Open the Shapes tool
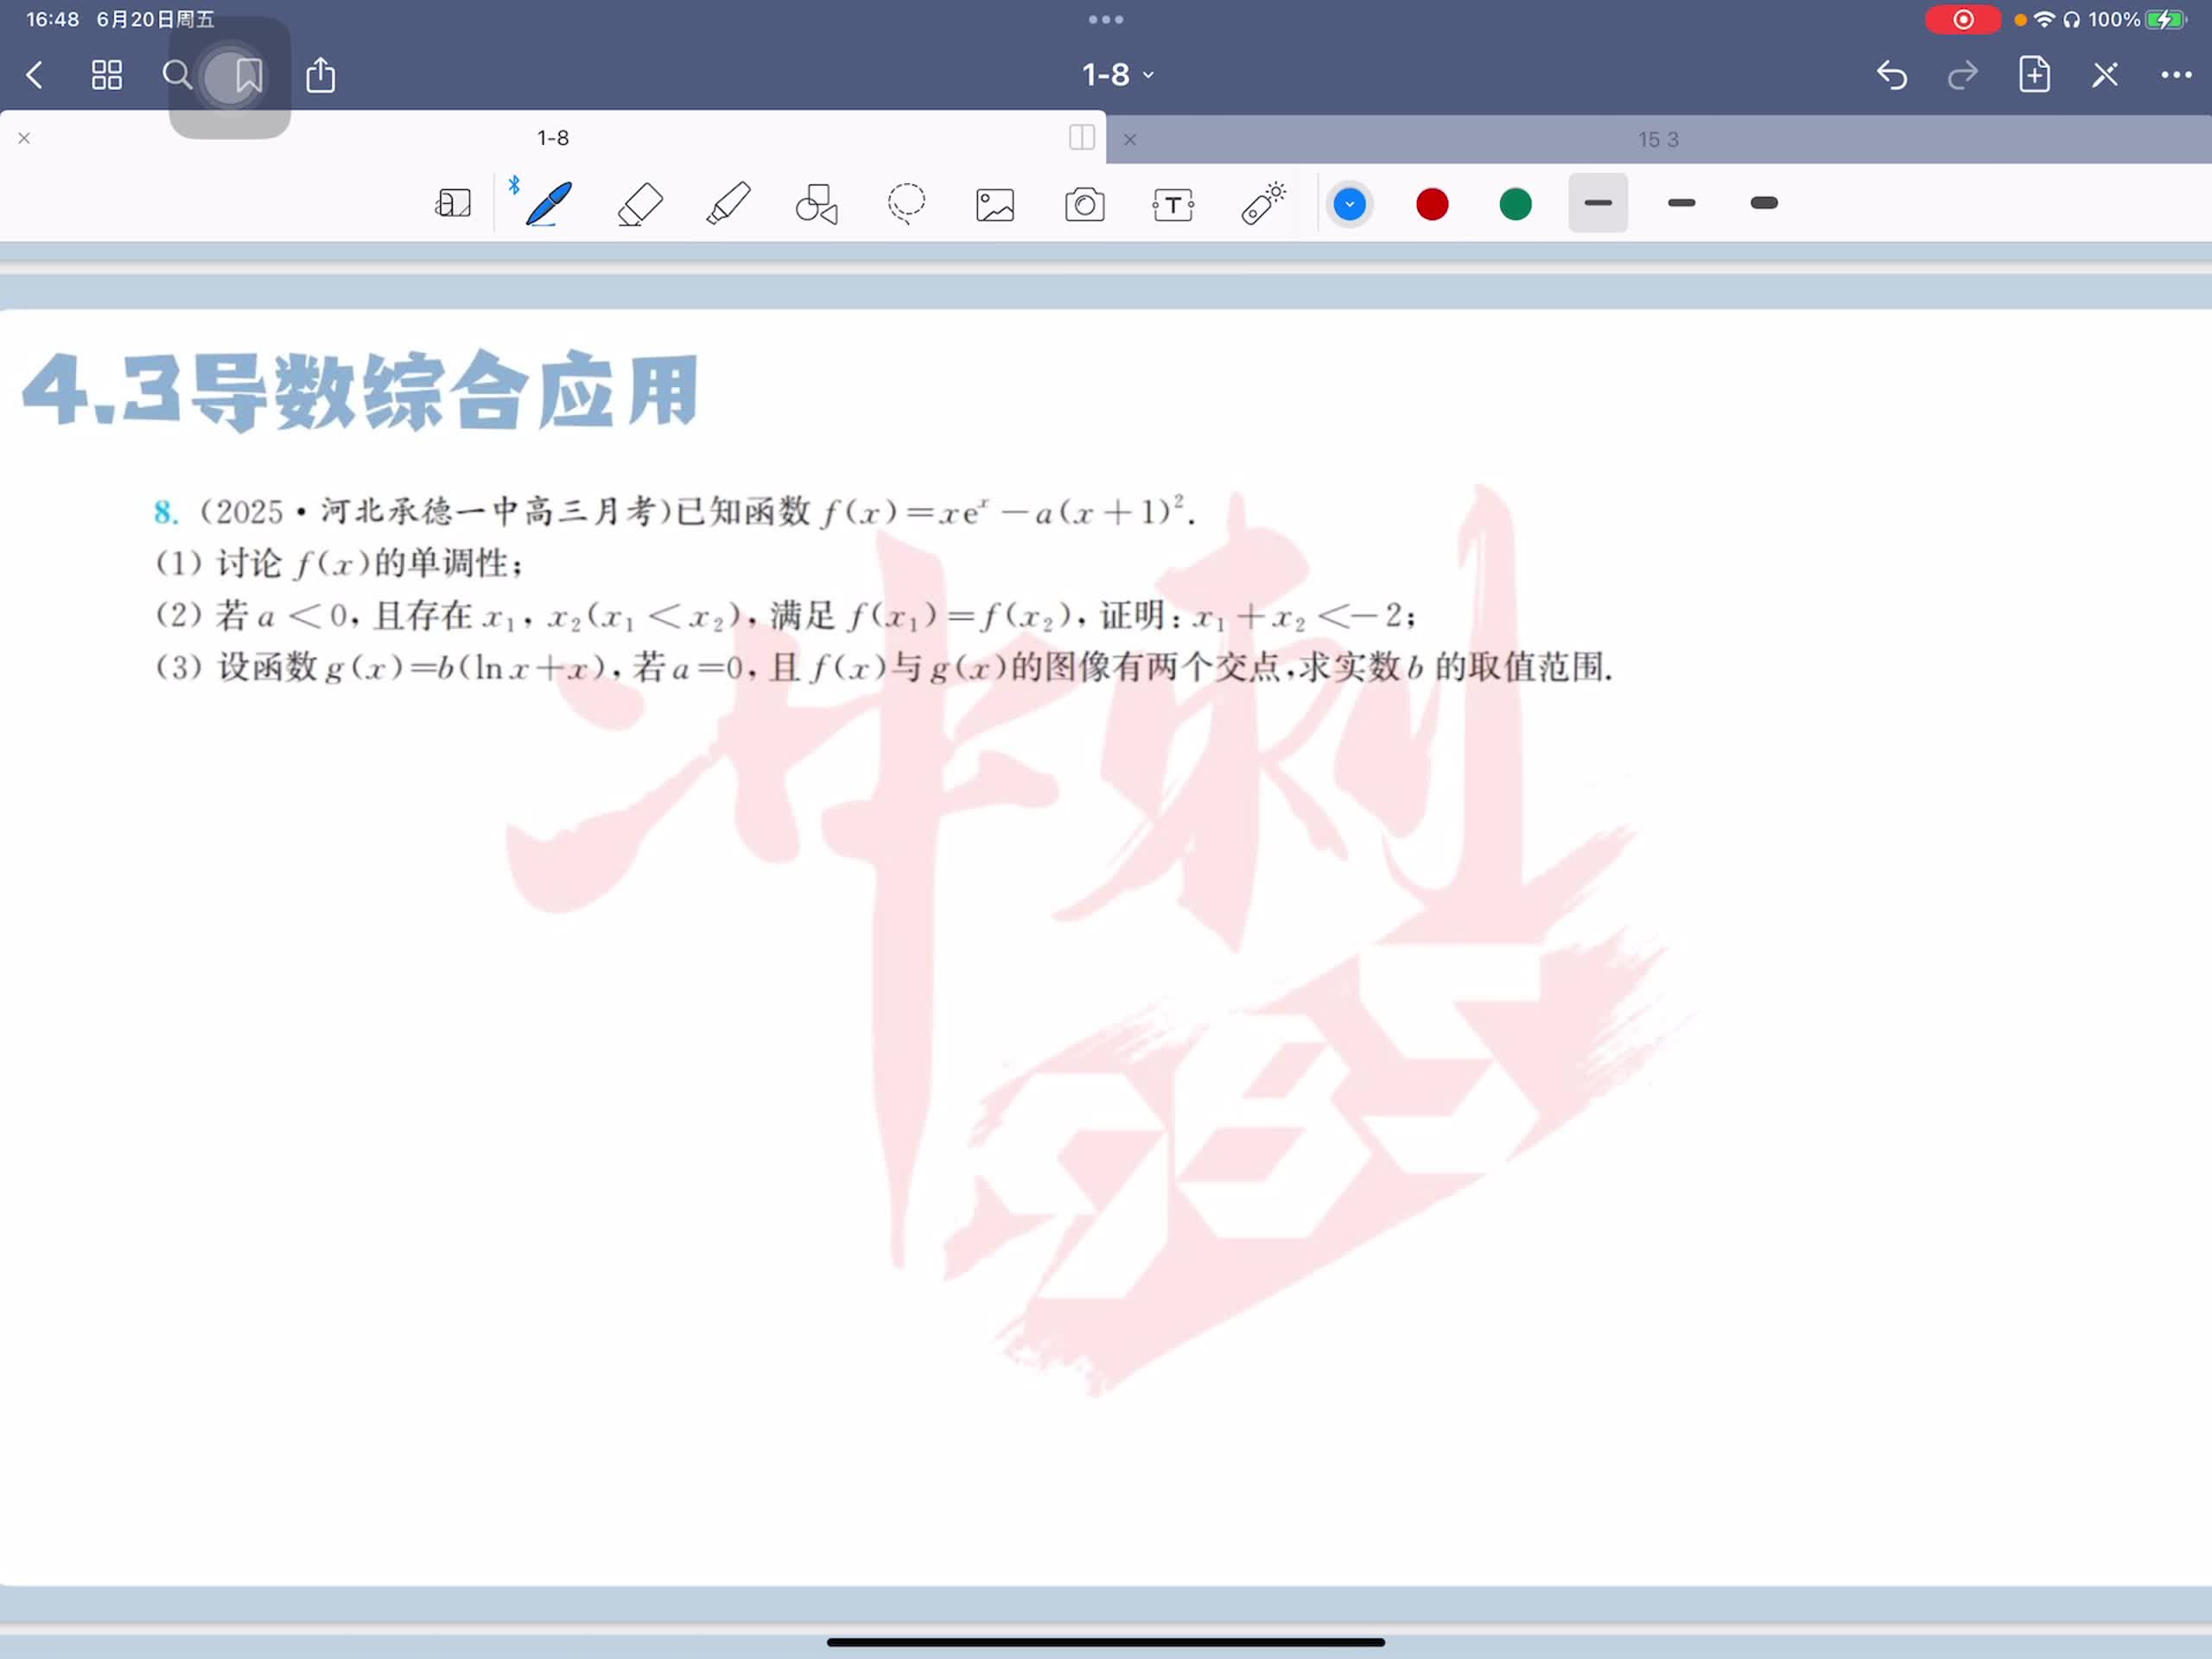The image size is (2212, 1659). pos(816,204)
